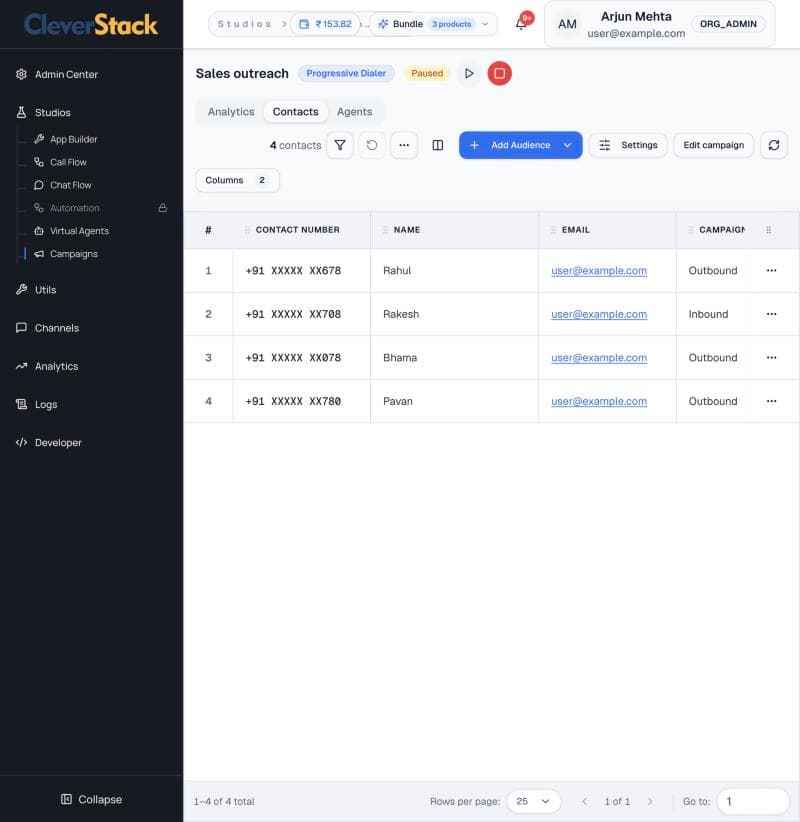Click the Go to page input field
Viewport: 800px width, 822px height.
pyautogui.click(x=753, y=801)
